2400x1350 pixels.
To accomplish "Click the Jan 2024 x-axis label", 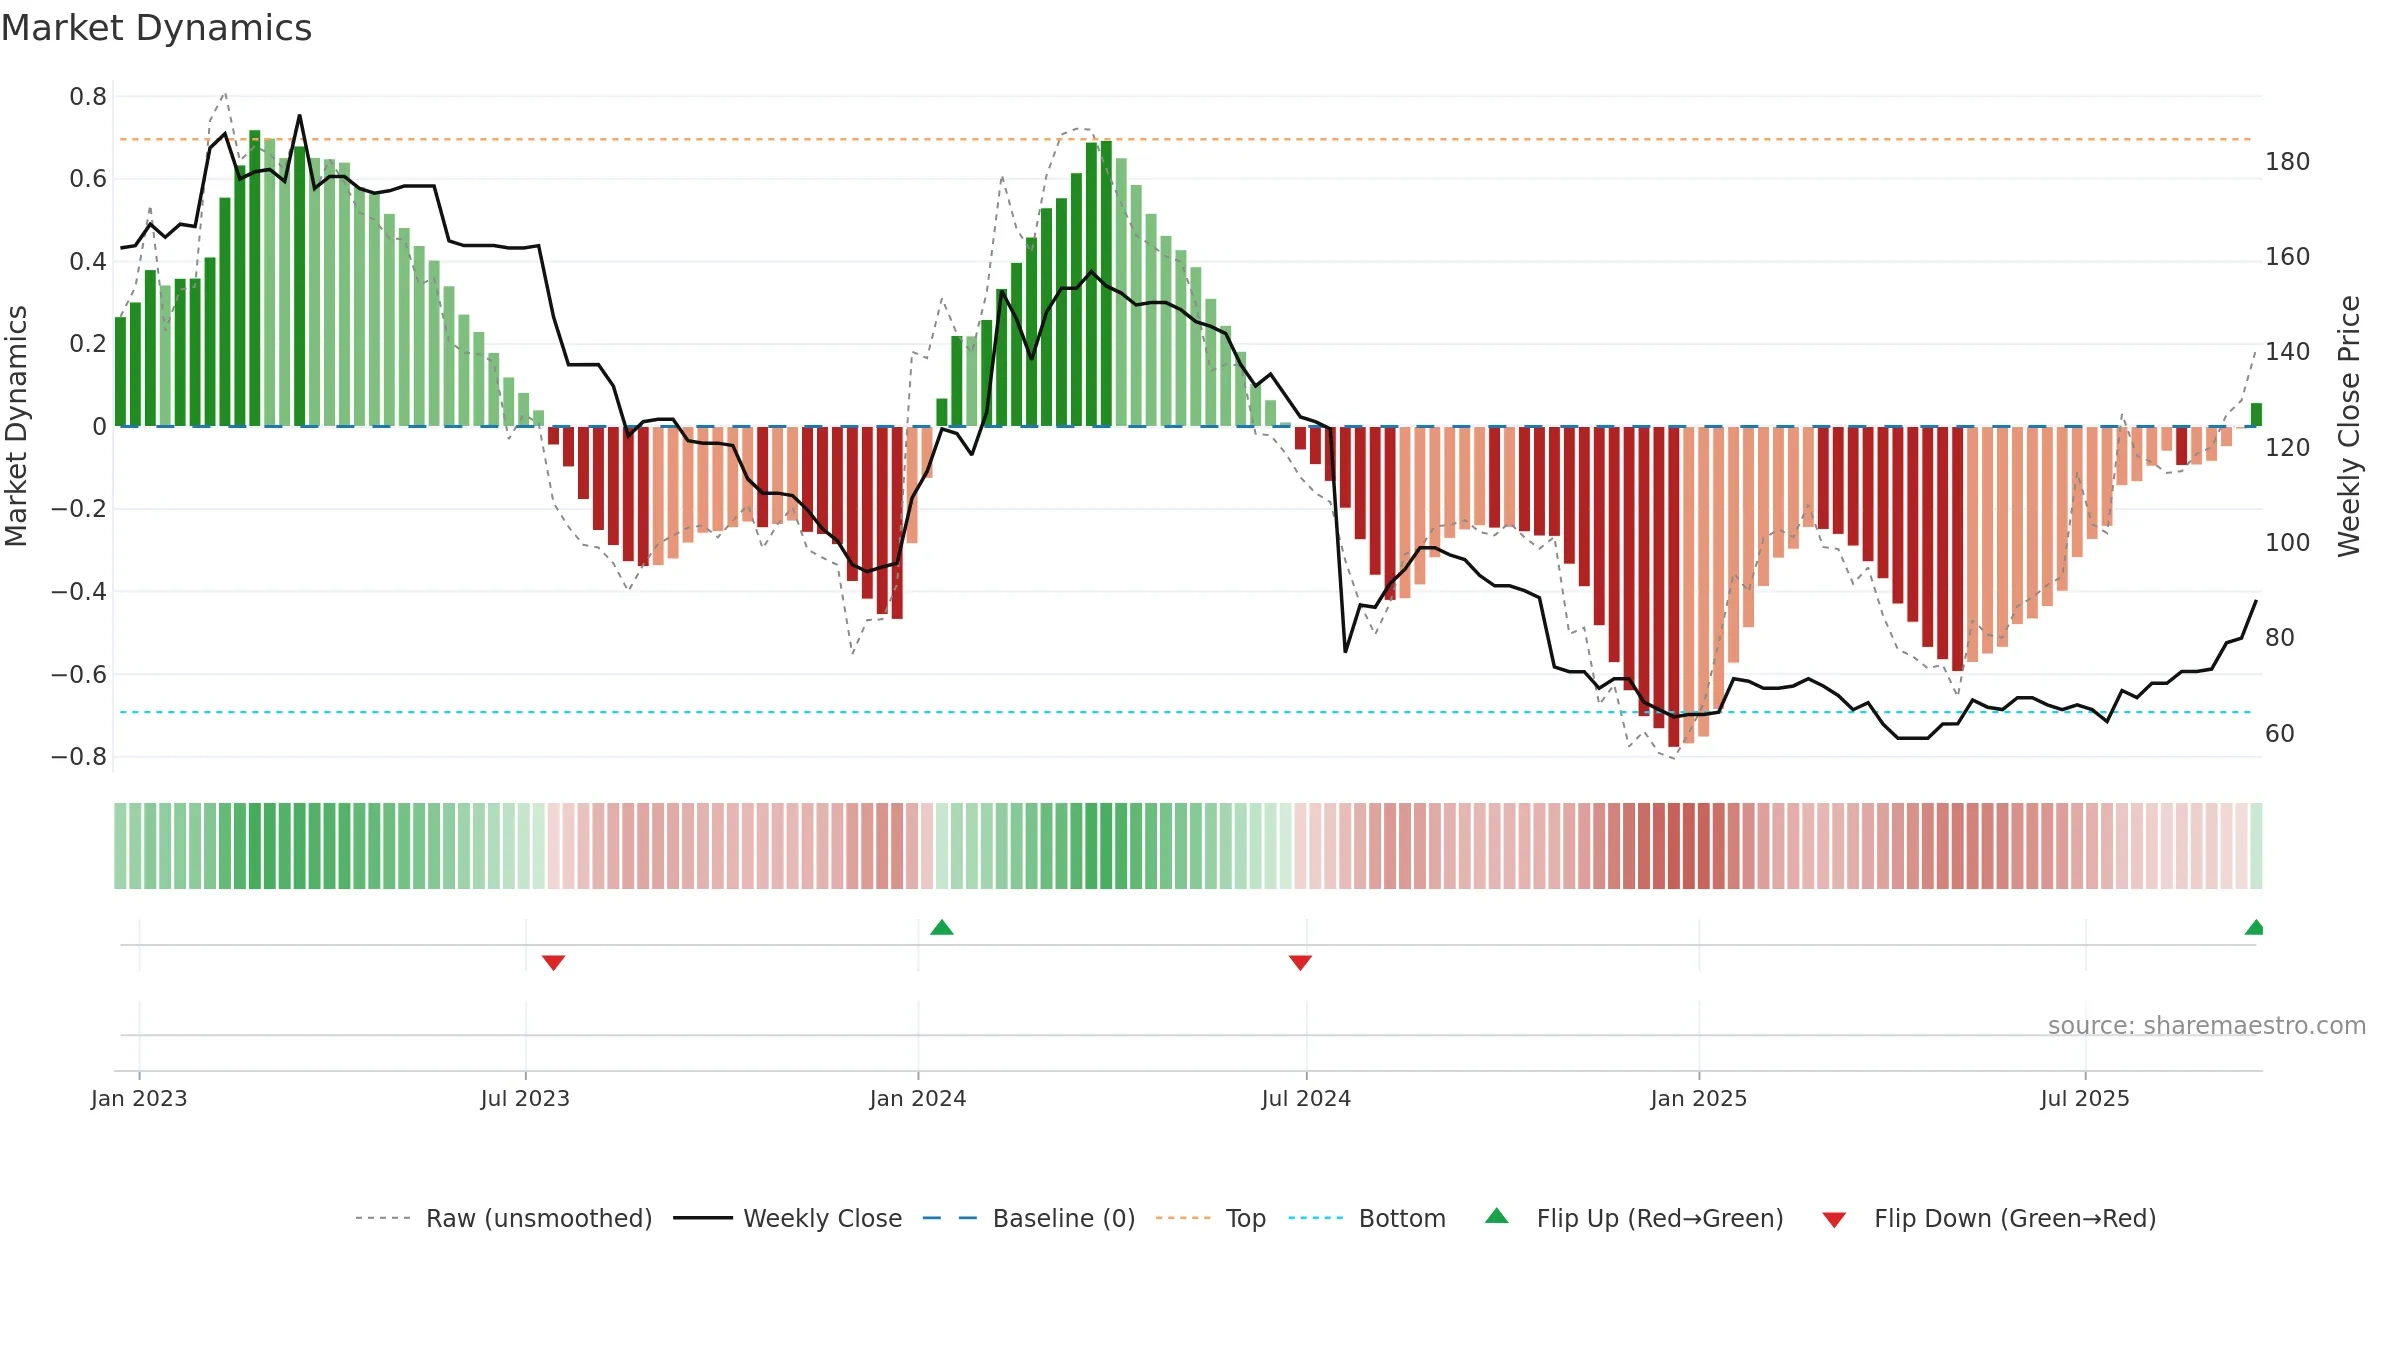I will 918,1098.
